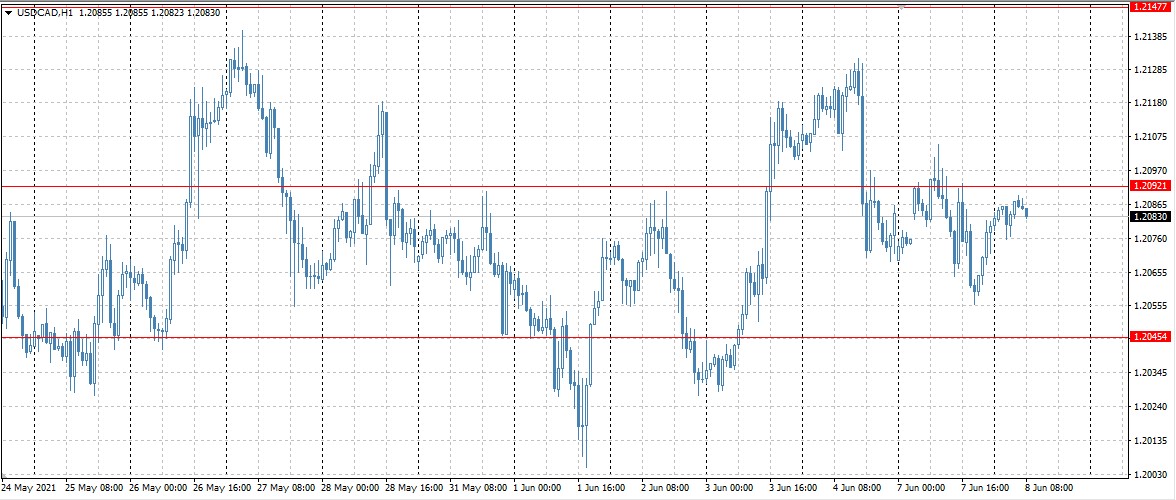Image resolution: width=1176 pixels, height=500 pixels.
Task: Select the red horizontal line at 1.20454
Action: coord(564,337)
